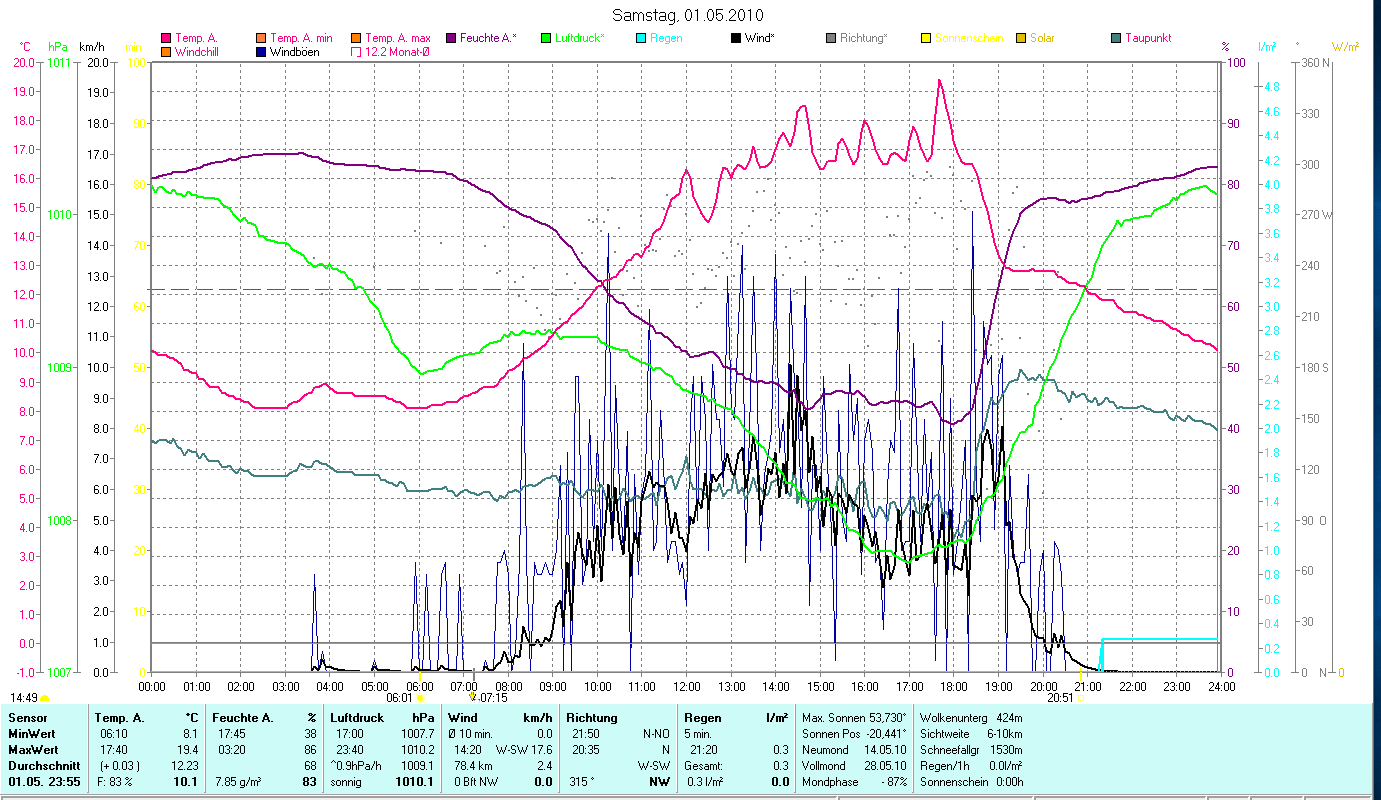Click the black Wind legend icon
Viewport: 1381px width, 800px height.
coord(736,38)
